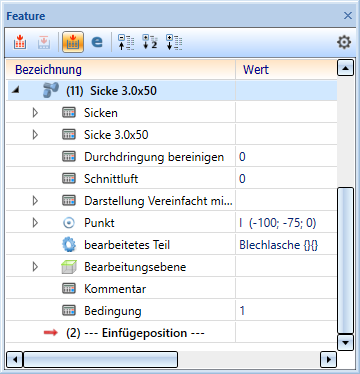Click the horizontal scrollbar right arrow
Screen dimensions: 360x374
[328, 360]
